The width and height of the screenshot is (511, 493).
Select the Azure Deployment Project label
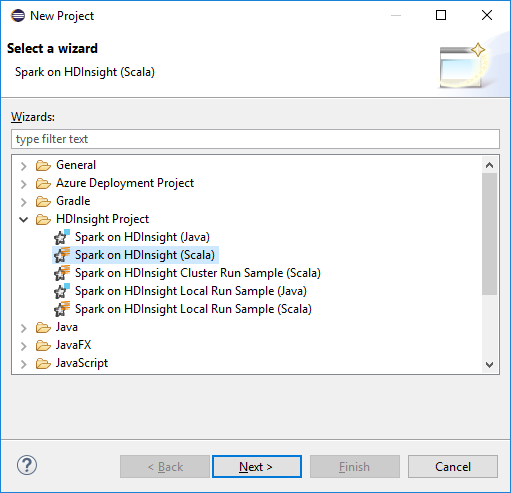[x=125, y=183]
